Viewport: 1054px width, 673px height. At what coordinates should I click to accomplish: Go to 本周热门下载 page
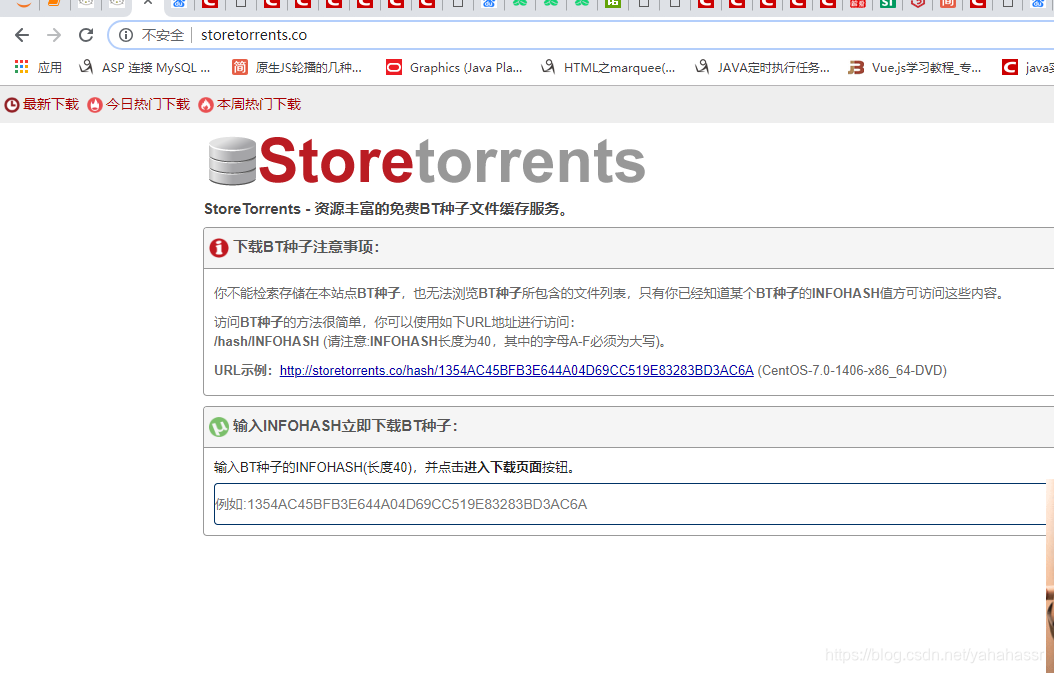[249, 104]
